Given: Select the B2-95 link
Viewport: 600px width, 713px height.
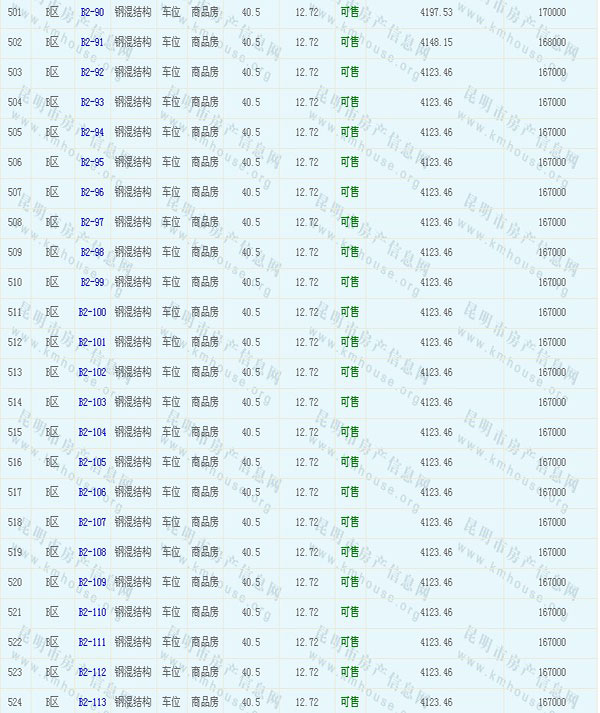Looking at the screenshot, I should (92, 162).
